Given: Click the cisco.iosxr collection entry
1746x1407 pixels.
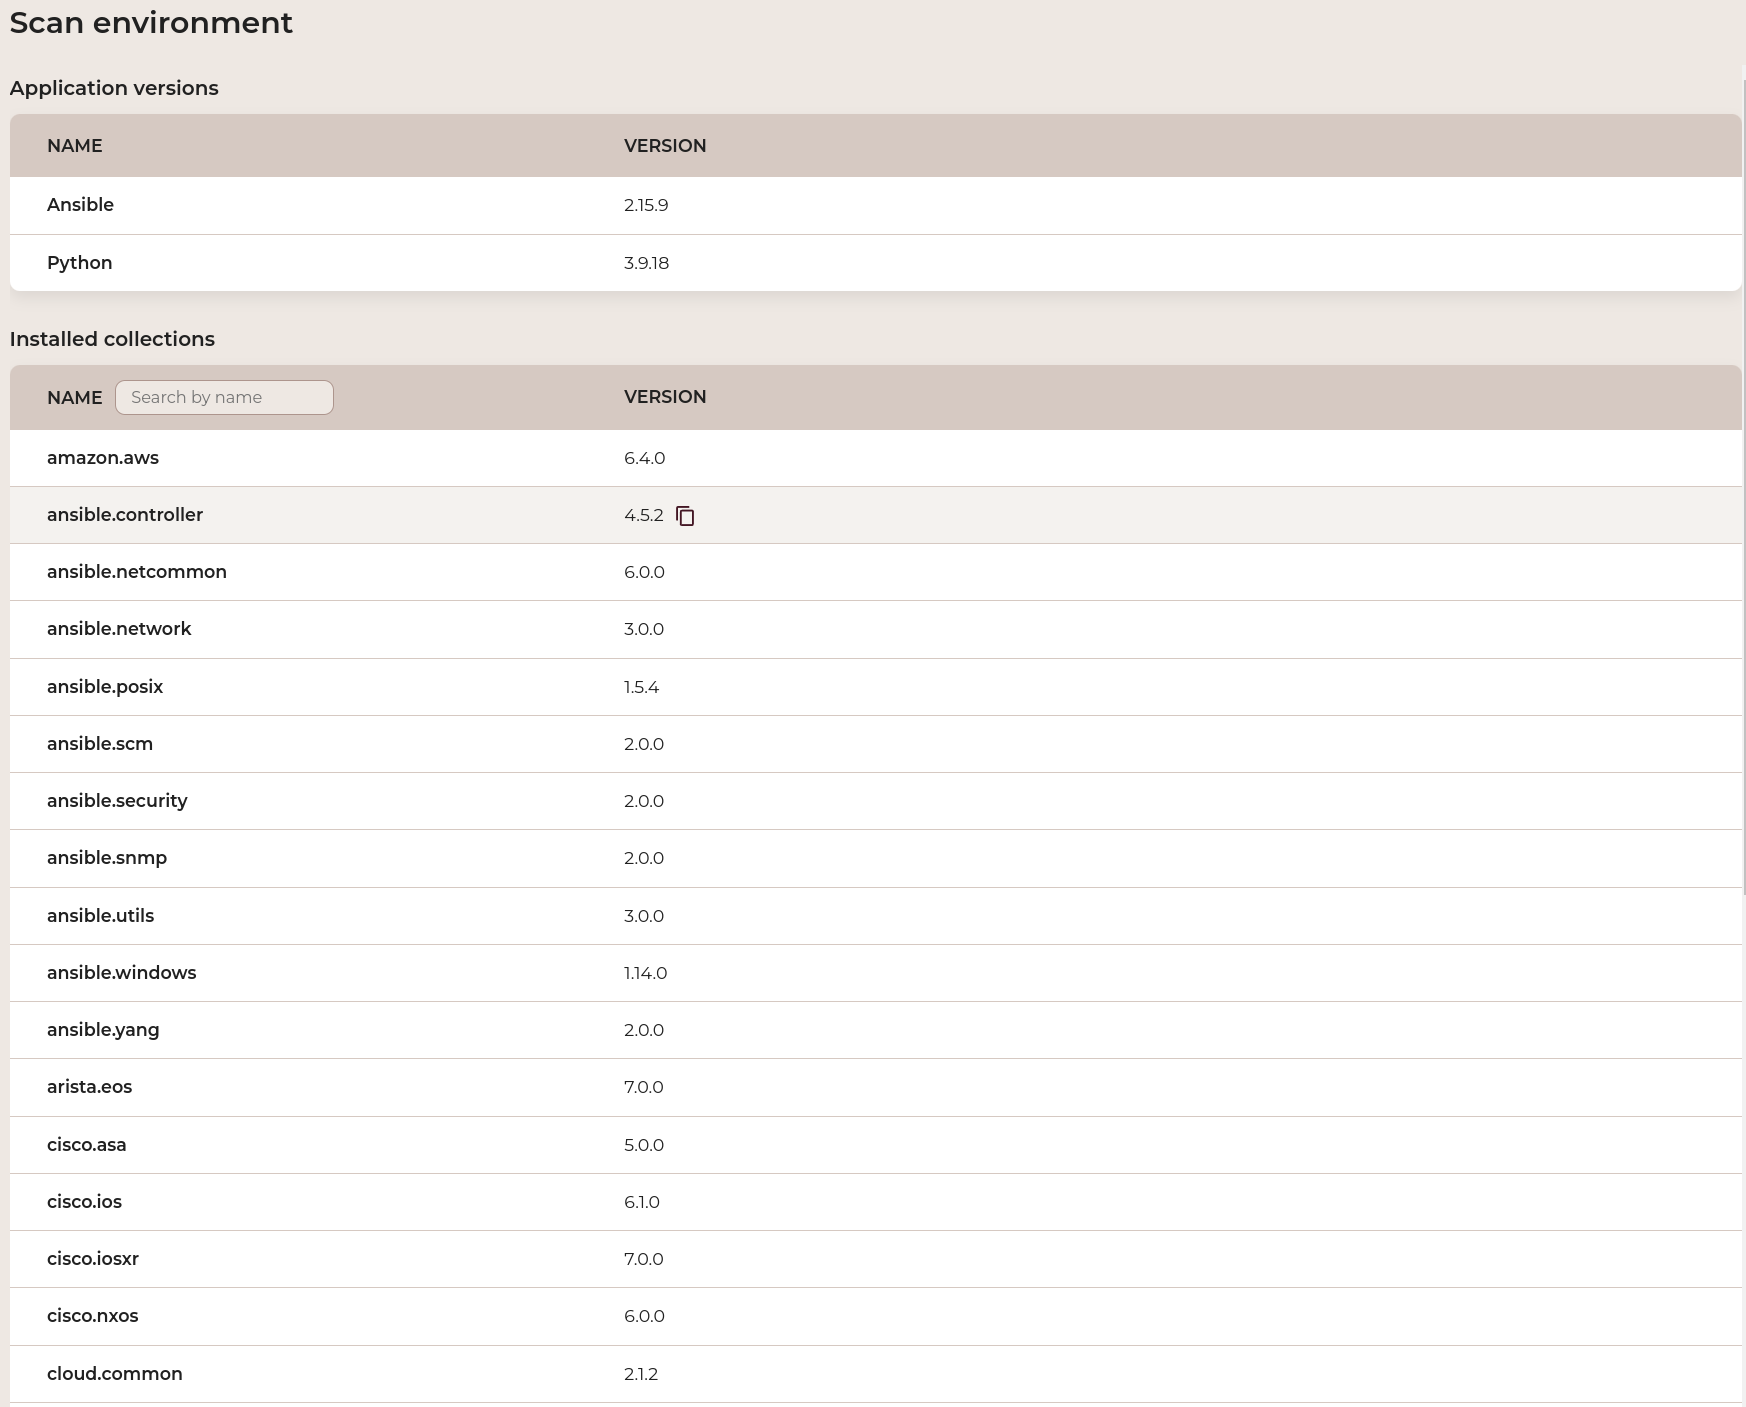Looking at the screenshot, I should (93, 1259).
